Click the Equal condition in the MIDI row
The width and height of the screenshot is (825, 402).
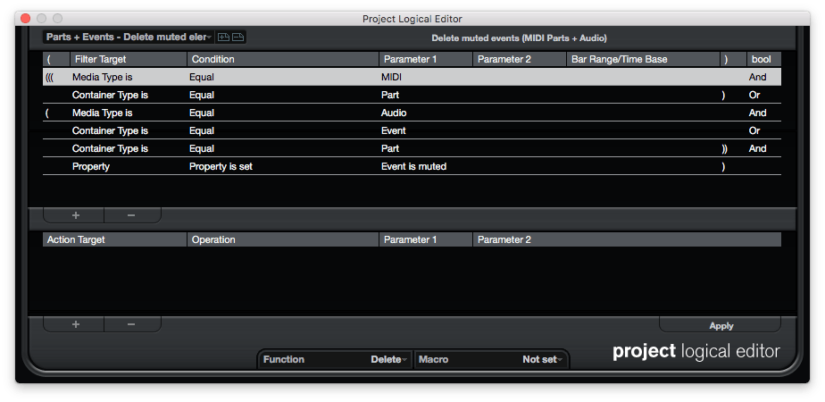202,77
